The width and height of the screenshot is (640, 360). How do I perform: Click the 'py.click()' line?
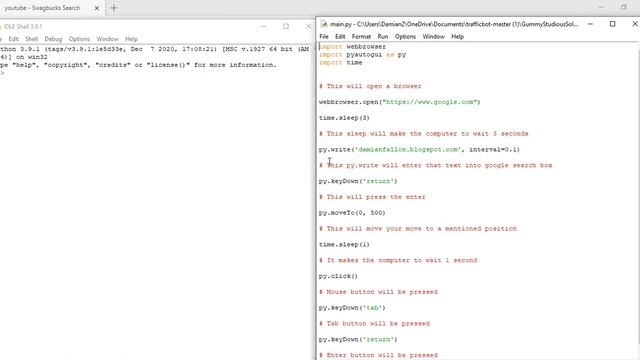338,276
